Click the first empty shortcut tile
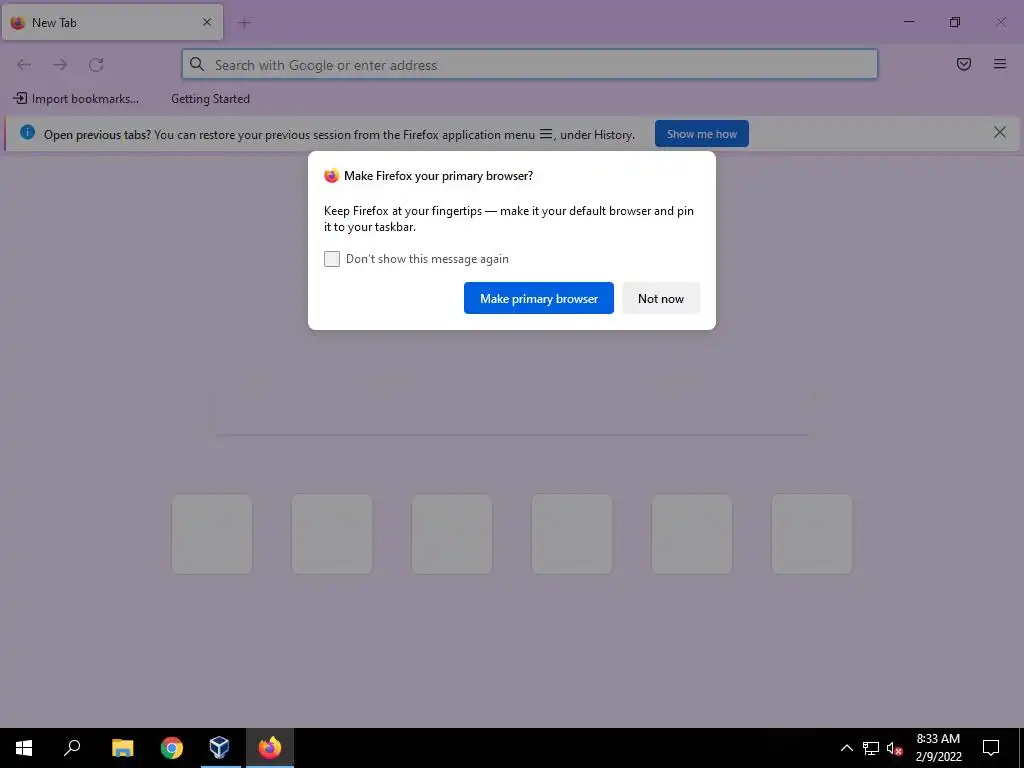 tap(212, 534)
